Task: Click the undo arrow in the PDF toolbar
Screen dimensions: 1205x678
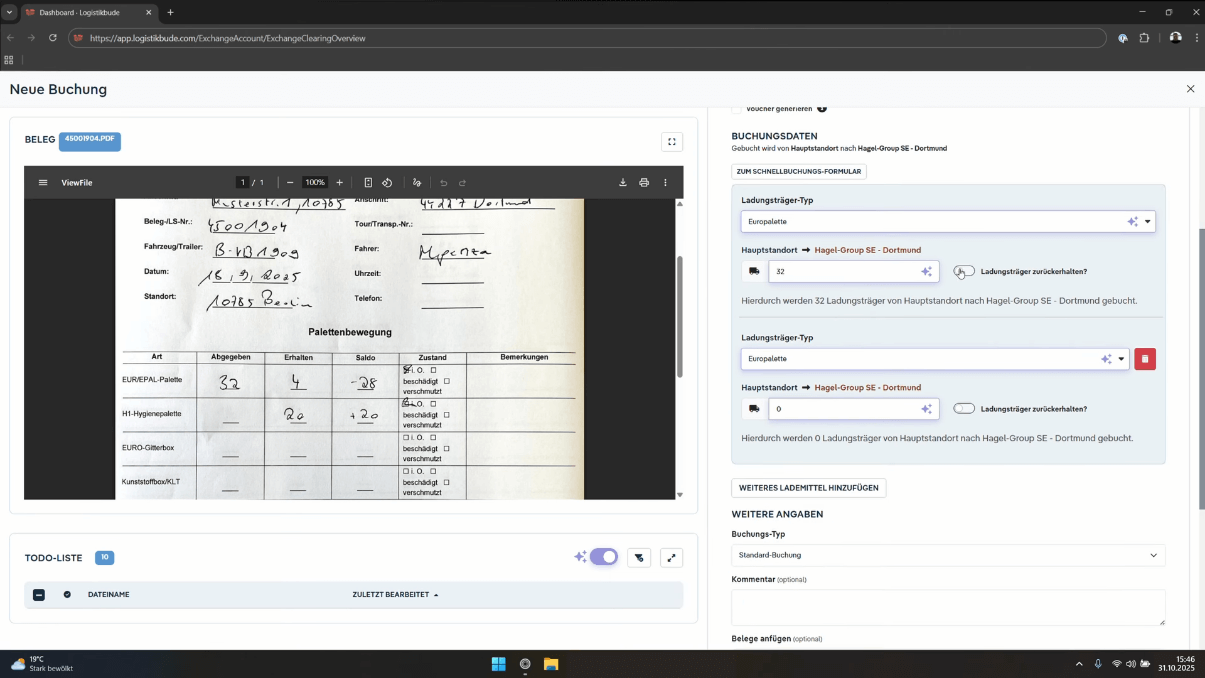Action: coord(444,183)
